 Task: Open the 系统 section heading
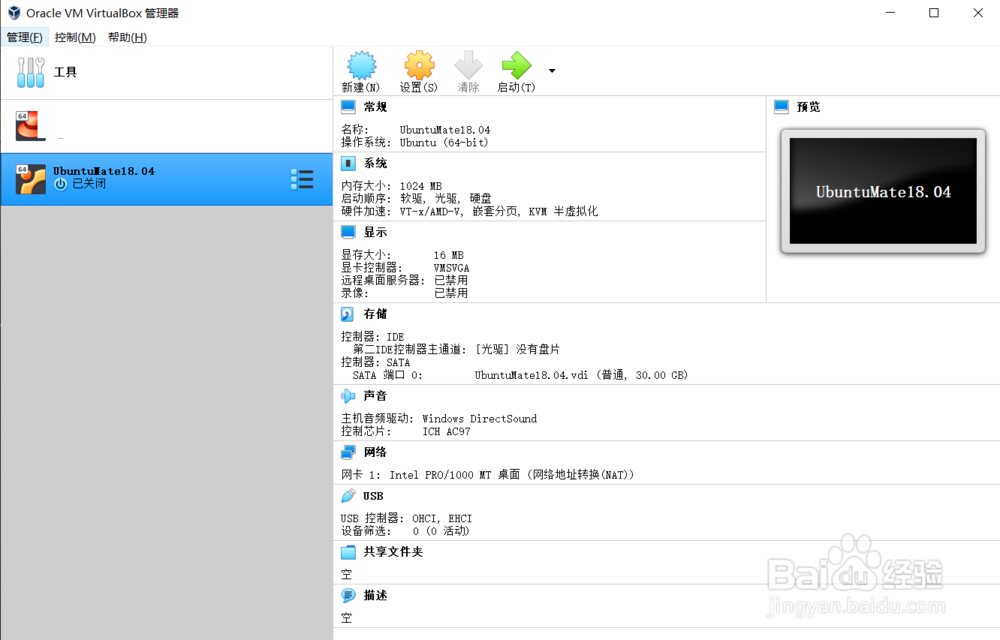tap(375, 163)
